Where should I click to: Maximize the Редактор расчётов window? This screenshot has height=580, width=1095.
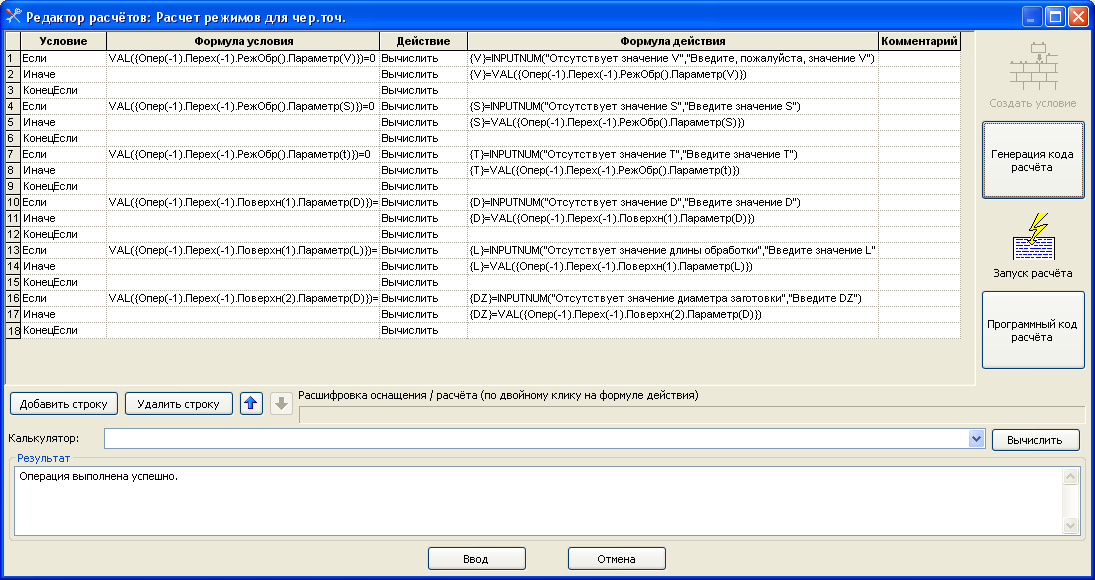click(x=1055, y=16)
